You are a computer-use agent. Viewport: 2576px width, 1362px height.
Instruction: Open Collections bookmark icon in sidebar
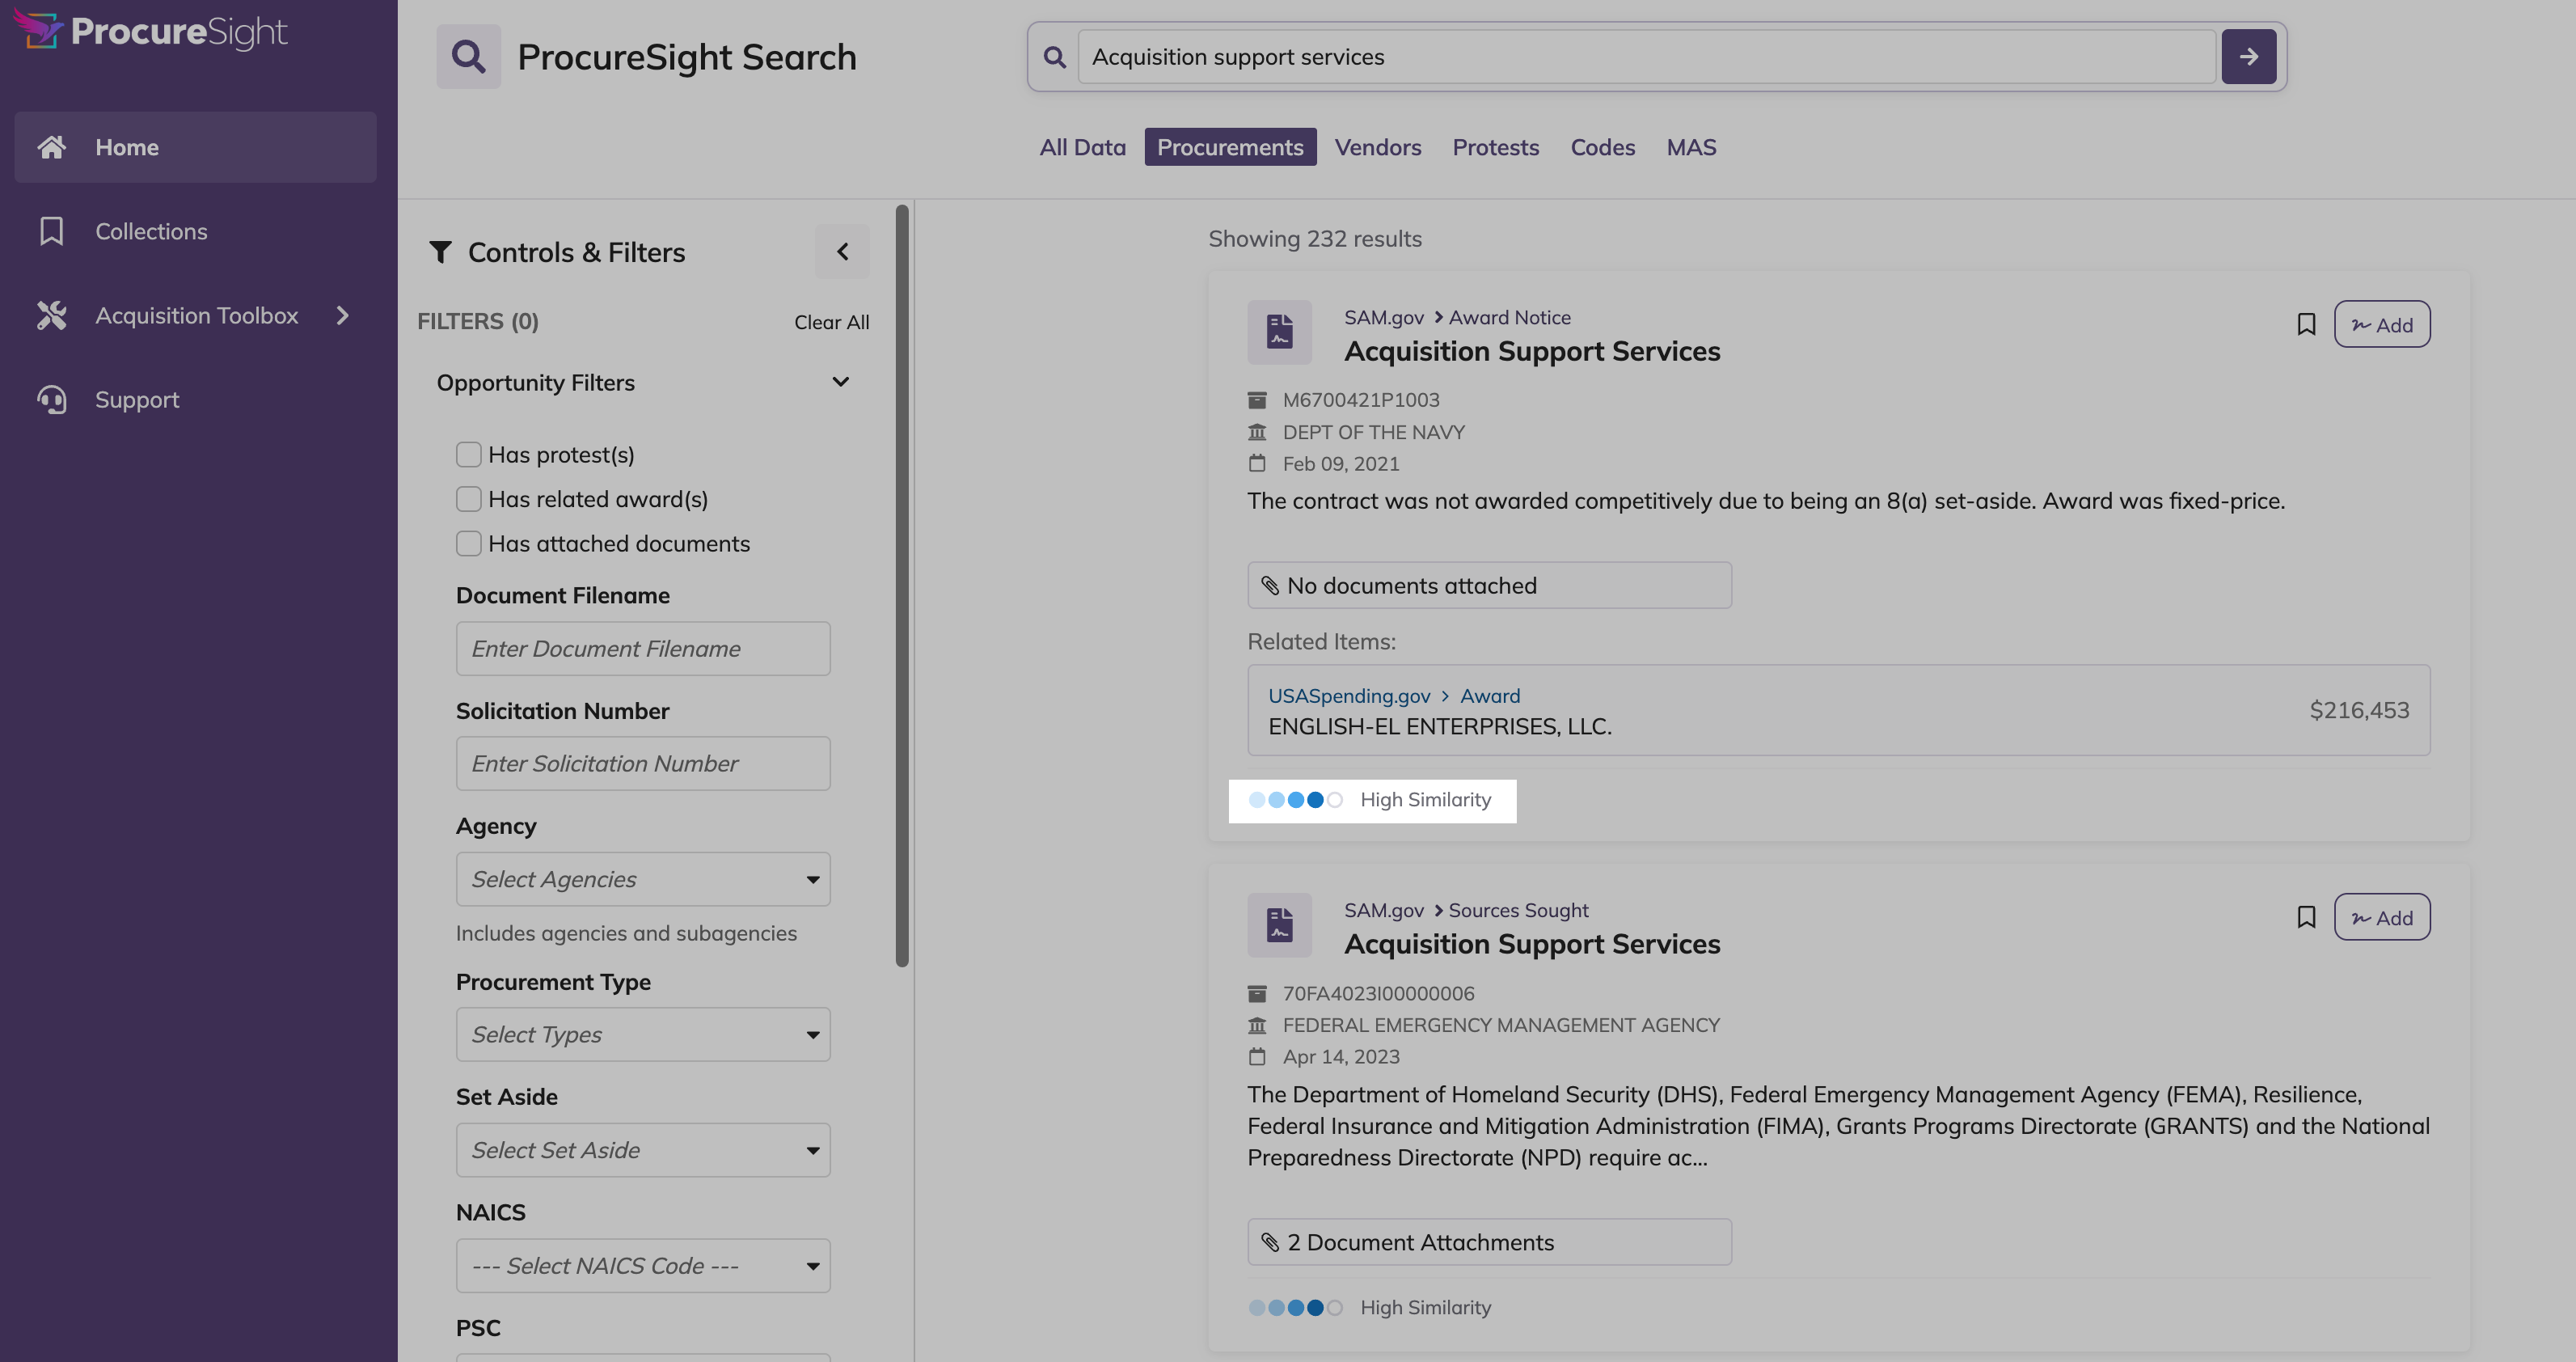point(51,231)
